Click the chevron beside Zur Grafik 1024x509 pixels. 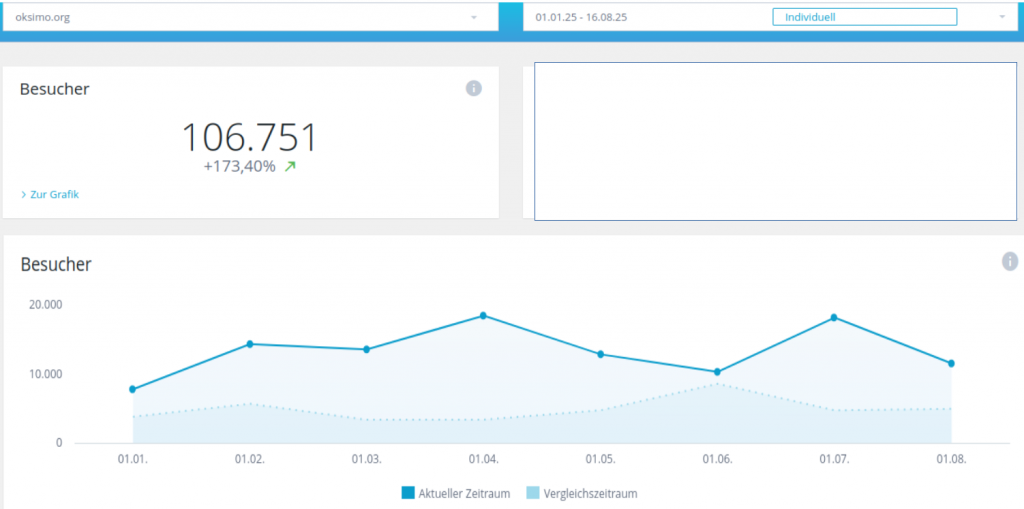tap(23, 195)
